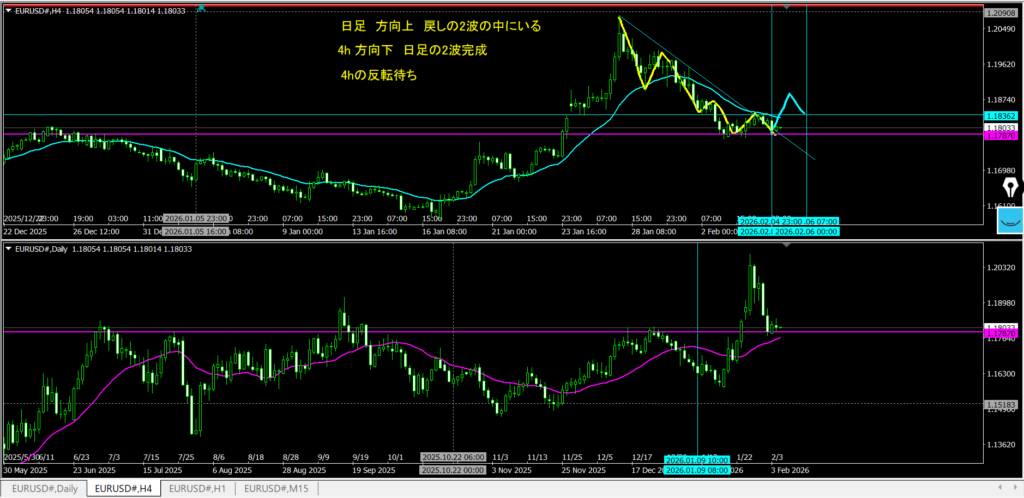
Task: Select the magenta 1.17870 price label
Action: [1001, 136]
